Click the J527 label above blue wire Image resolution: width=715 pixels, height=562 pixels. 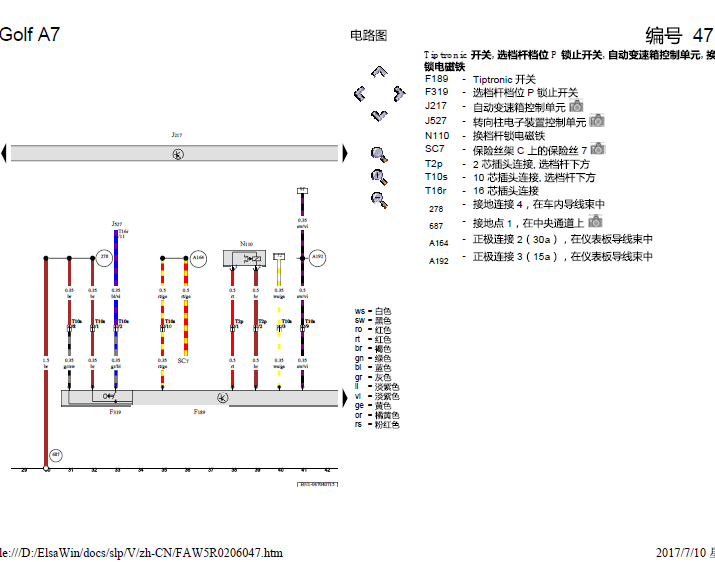point(116,224)
